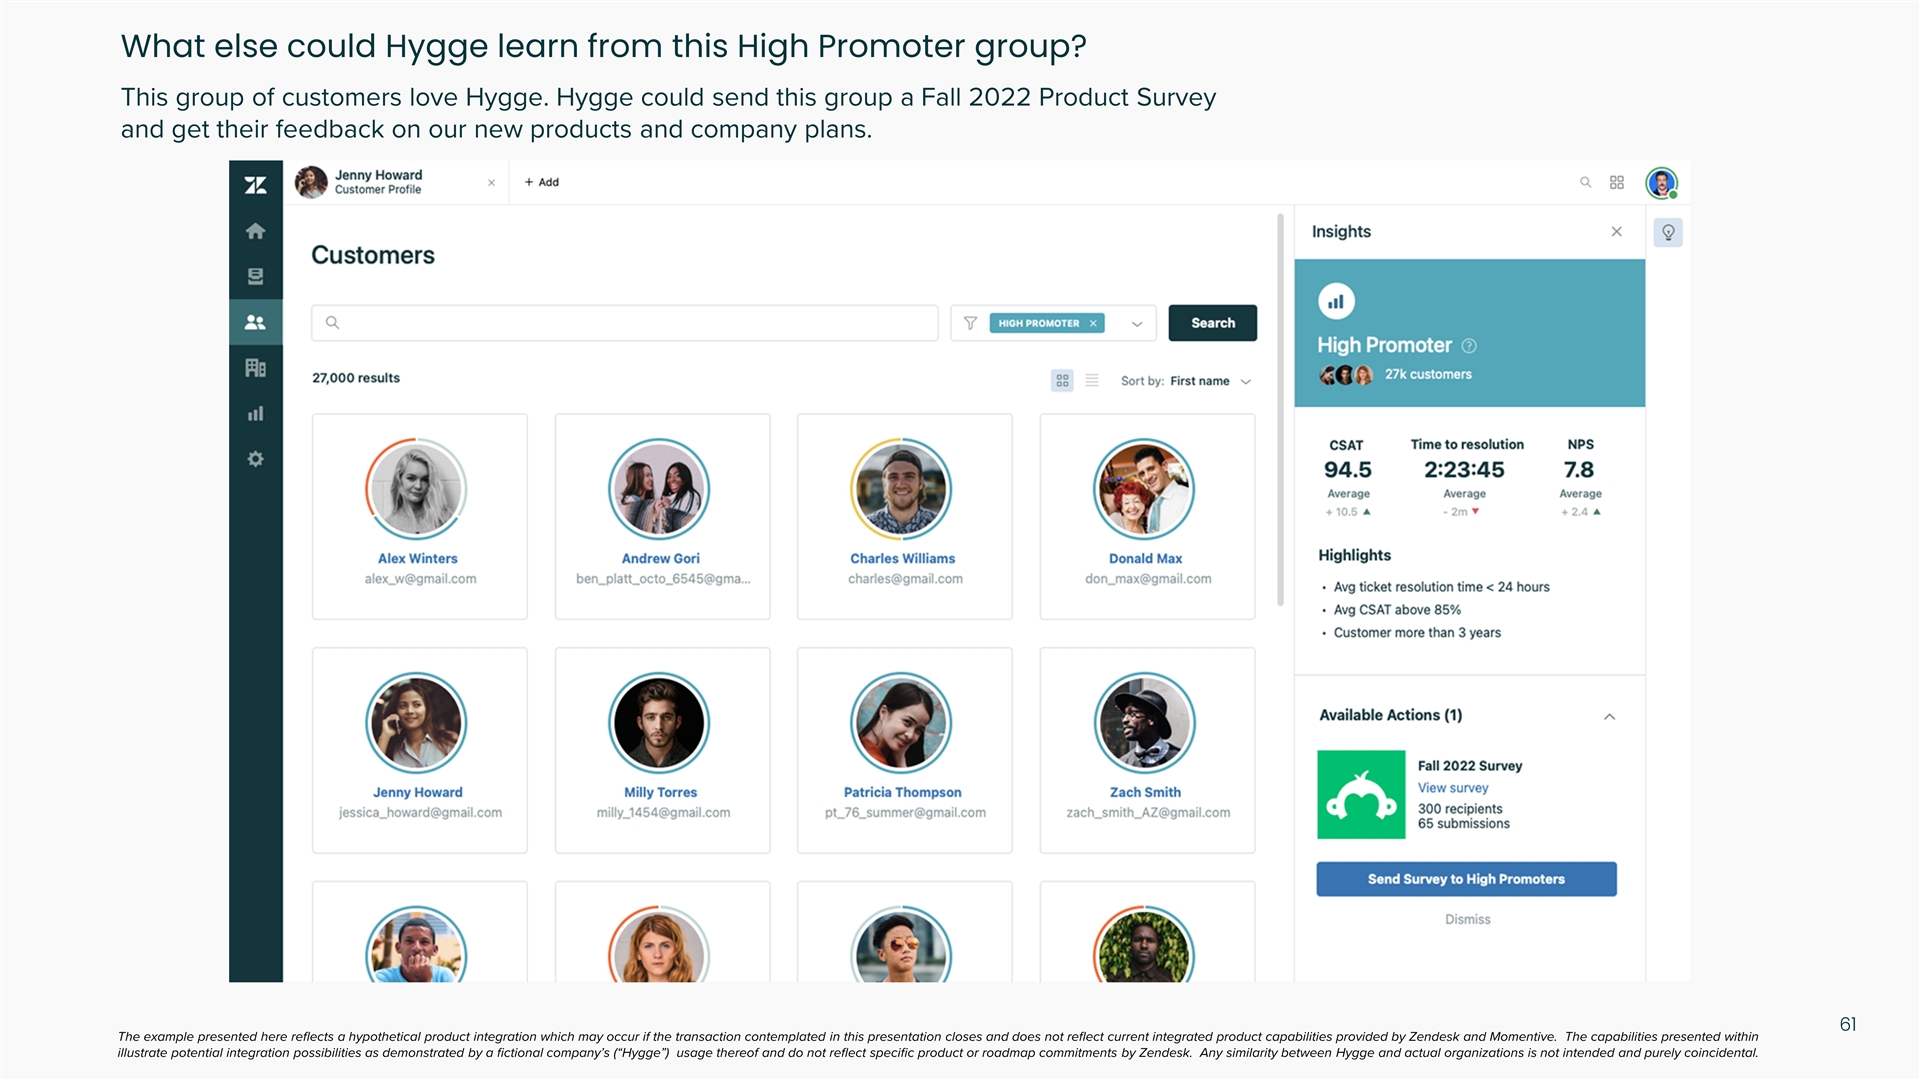1920x1080 pixels.
Task: Open the filter dropdown chevron
Action: [x=1137, y=323]
